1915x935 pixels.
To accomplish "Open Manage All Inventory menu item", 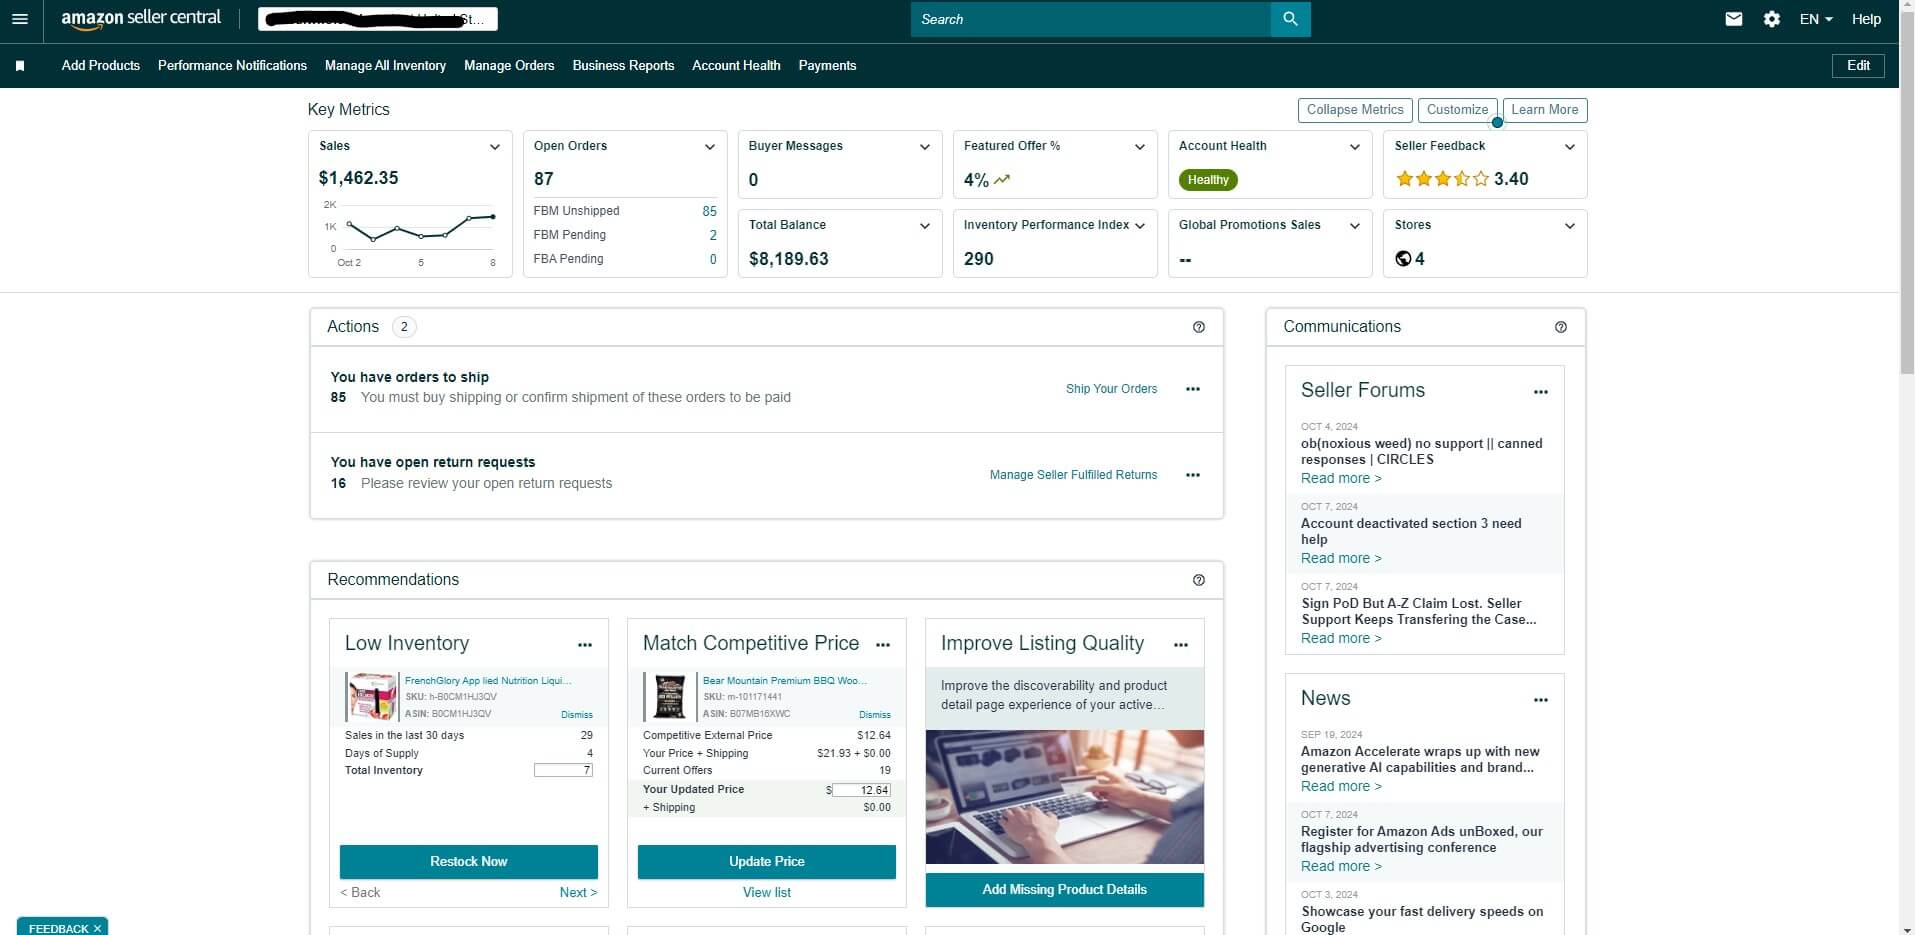I will pos(385,66).
